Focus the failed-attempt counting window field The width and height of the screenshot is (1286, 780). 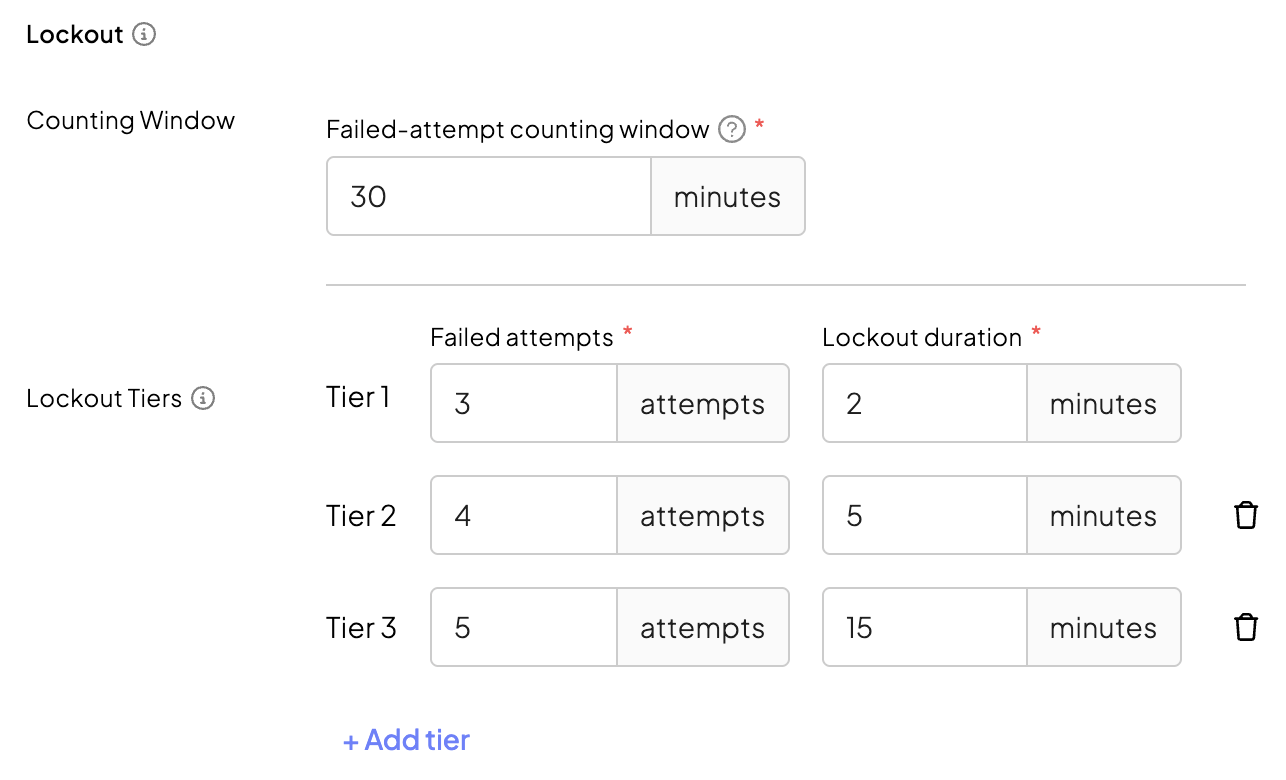coord(489,196)
